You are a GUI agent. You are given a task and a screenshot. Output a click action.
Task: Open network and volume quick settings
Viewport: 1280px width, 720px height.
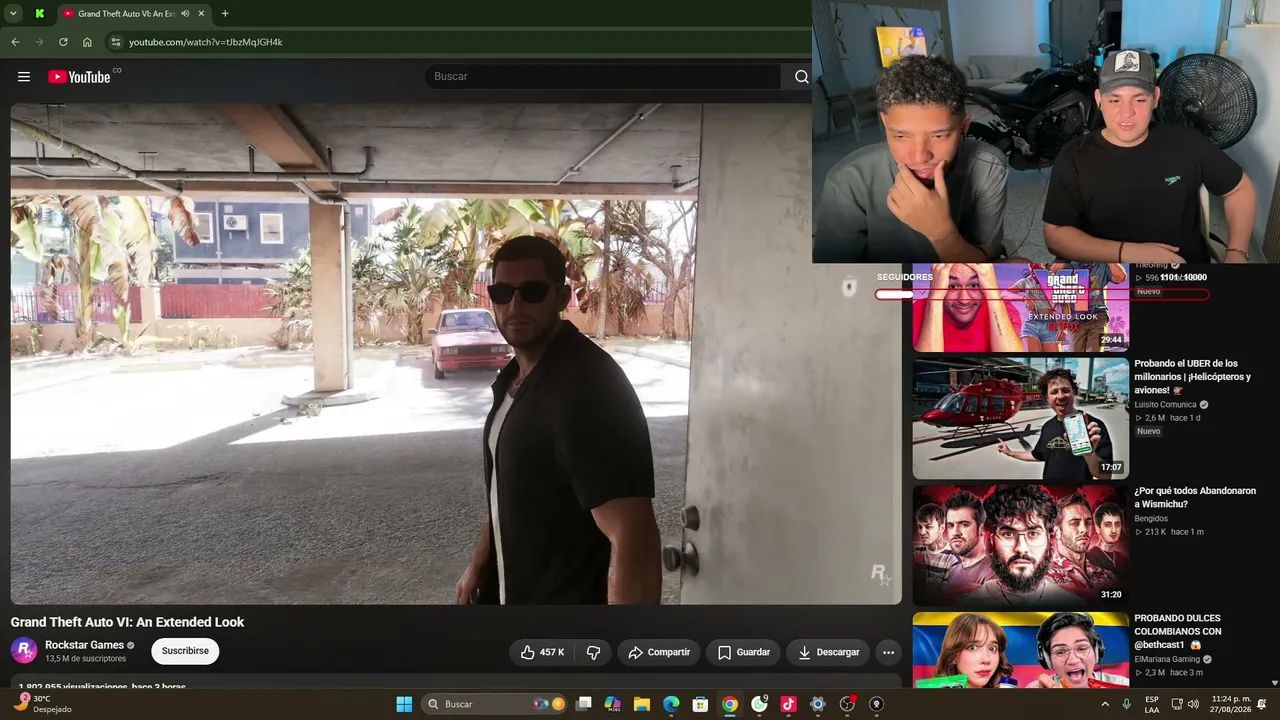(1185, 704)
